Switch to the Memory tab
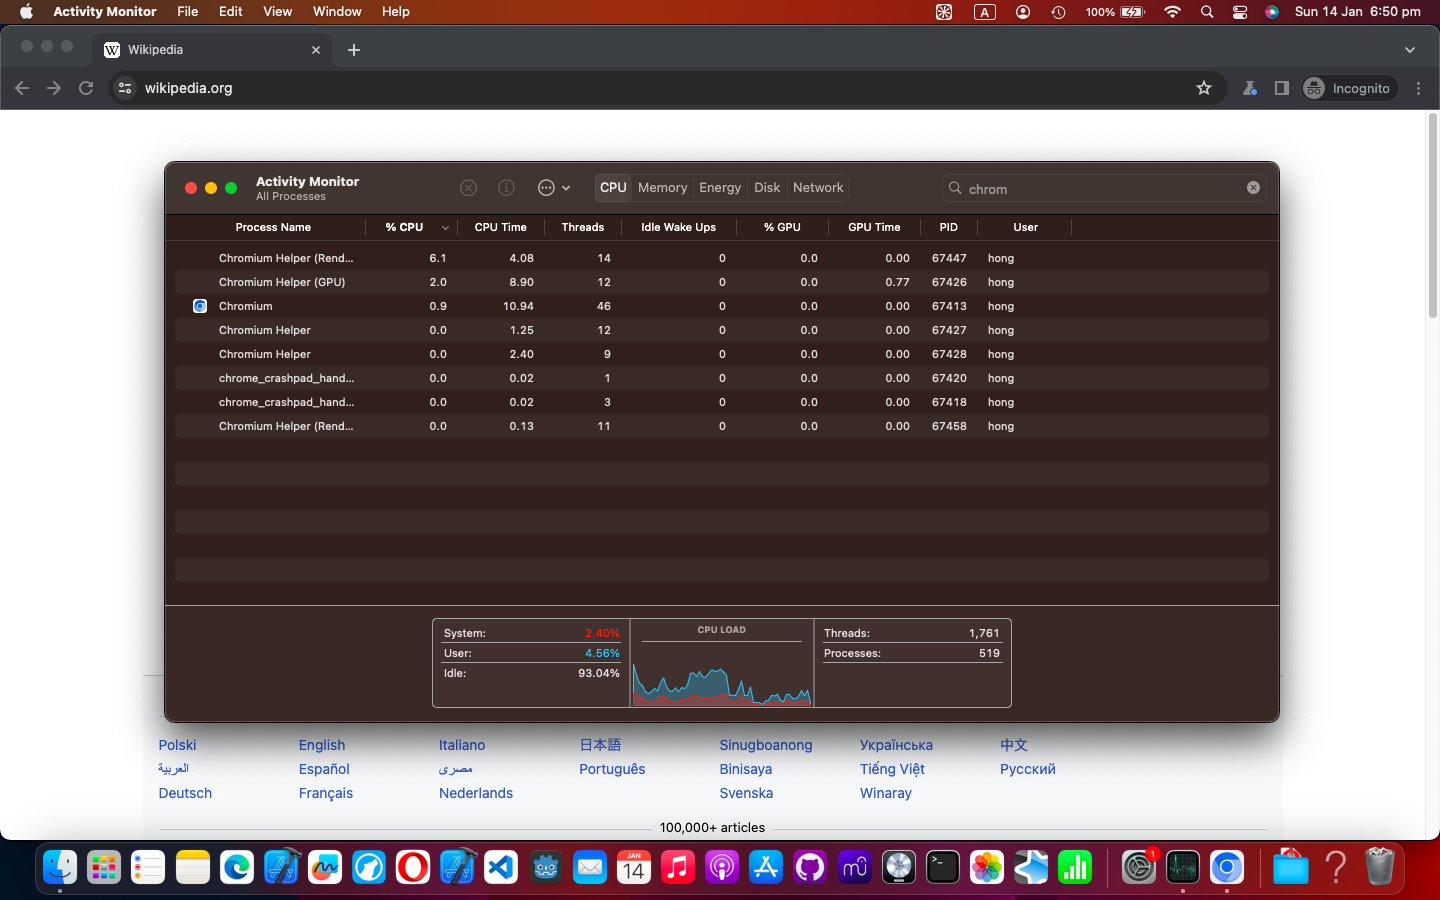Viewport: 1440px width, 900px height. [662, 187]
